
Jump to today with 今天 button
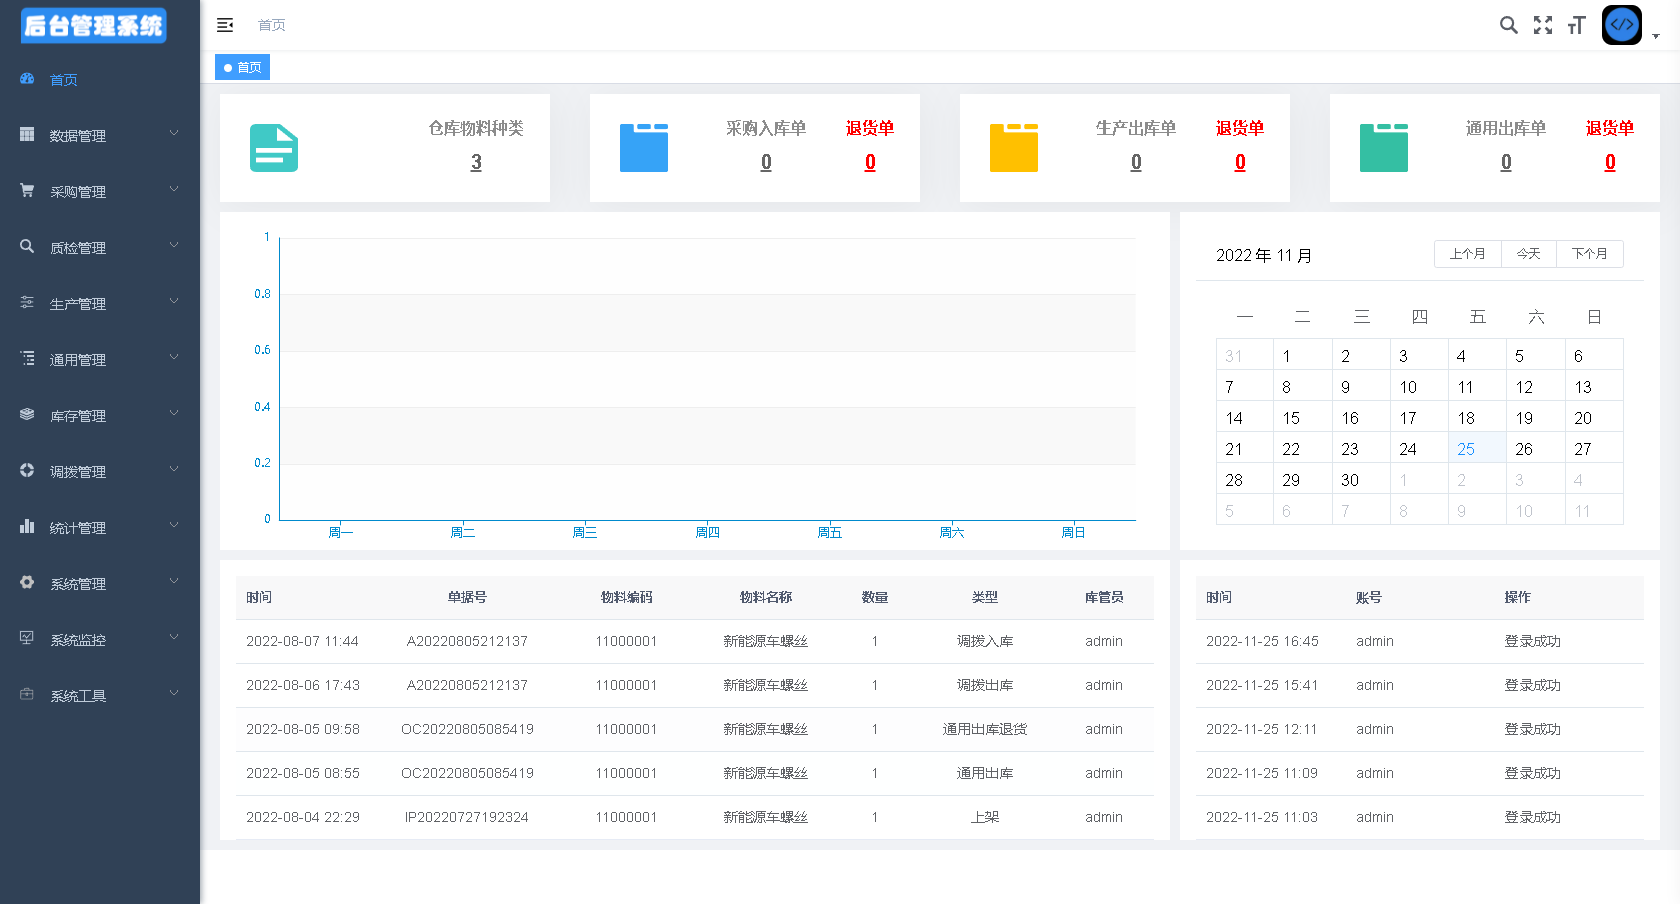click(1528, 254)
